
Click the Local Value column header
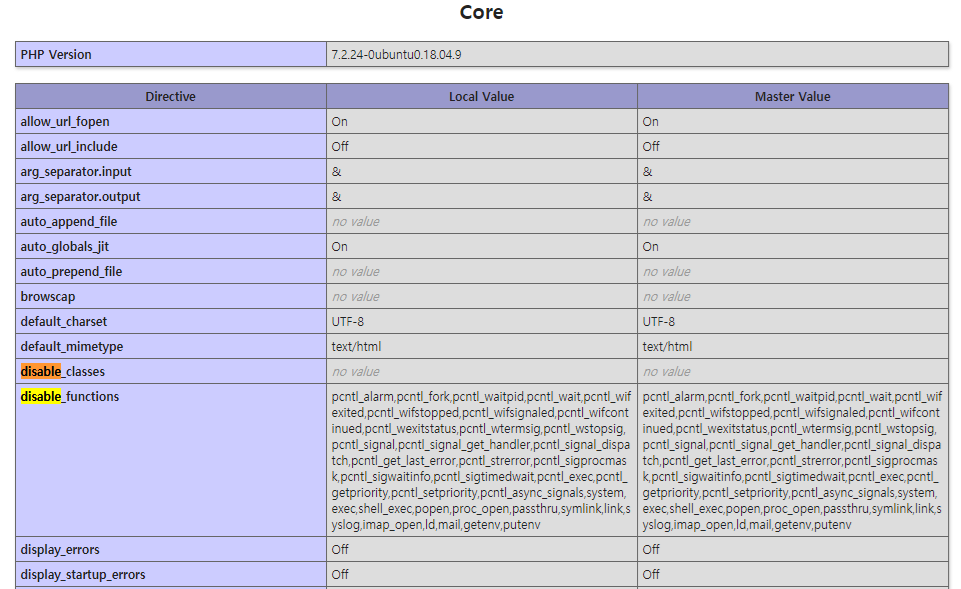(482, 96)
